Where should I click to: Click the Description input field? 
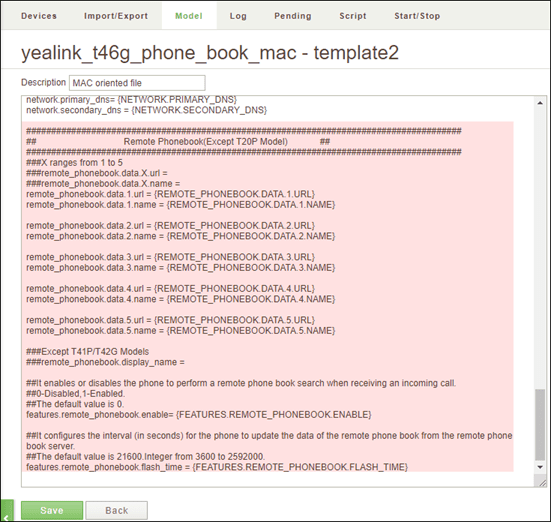click(137, 83)
